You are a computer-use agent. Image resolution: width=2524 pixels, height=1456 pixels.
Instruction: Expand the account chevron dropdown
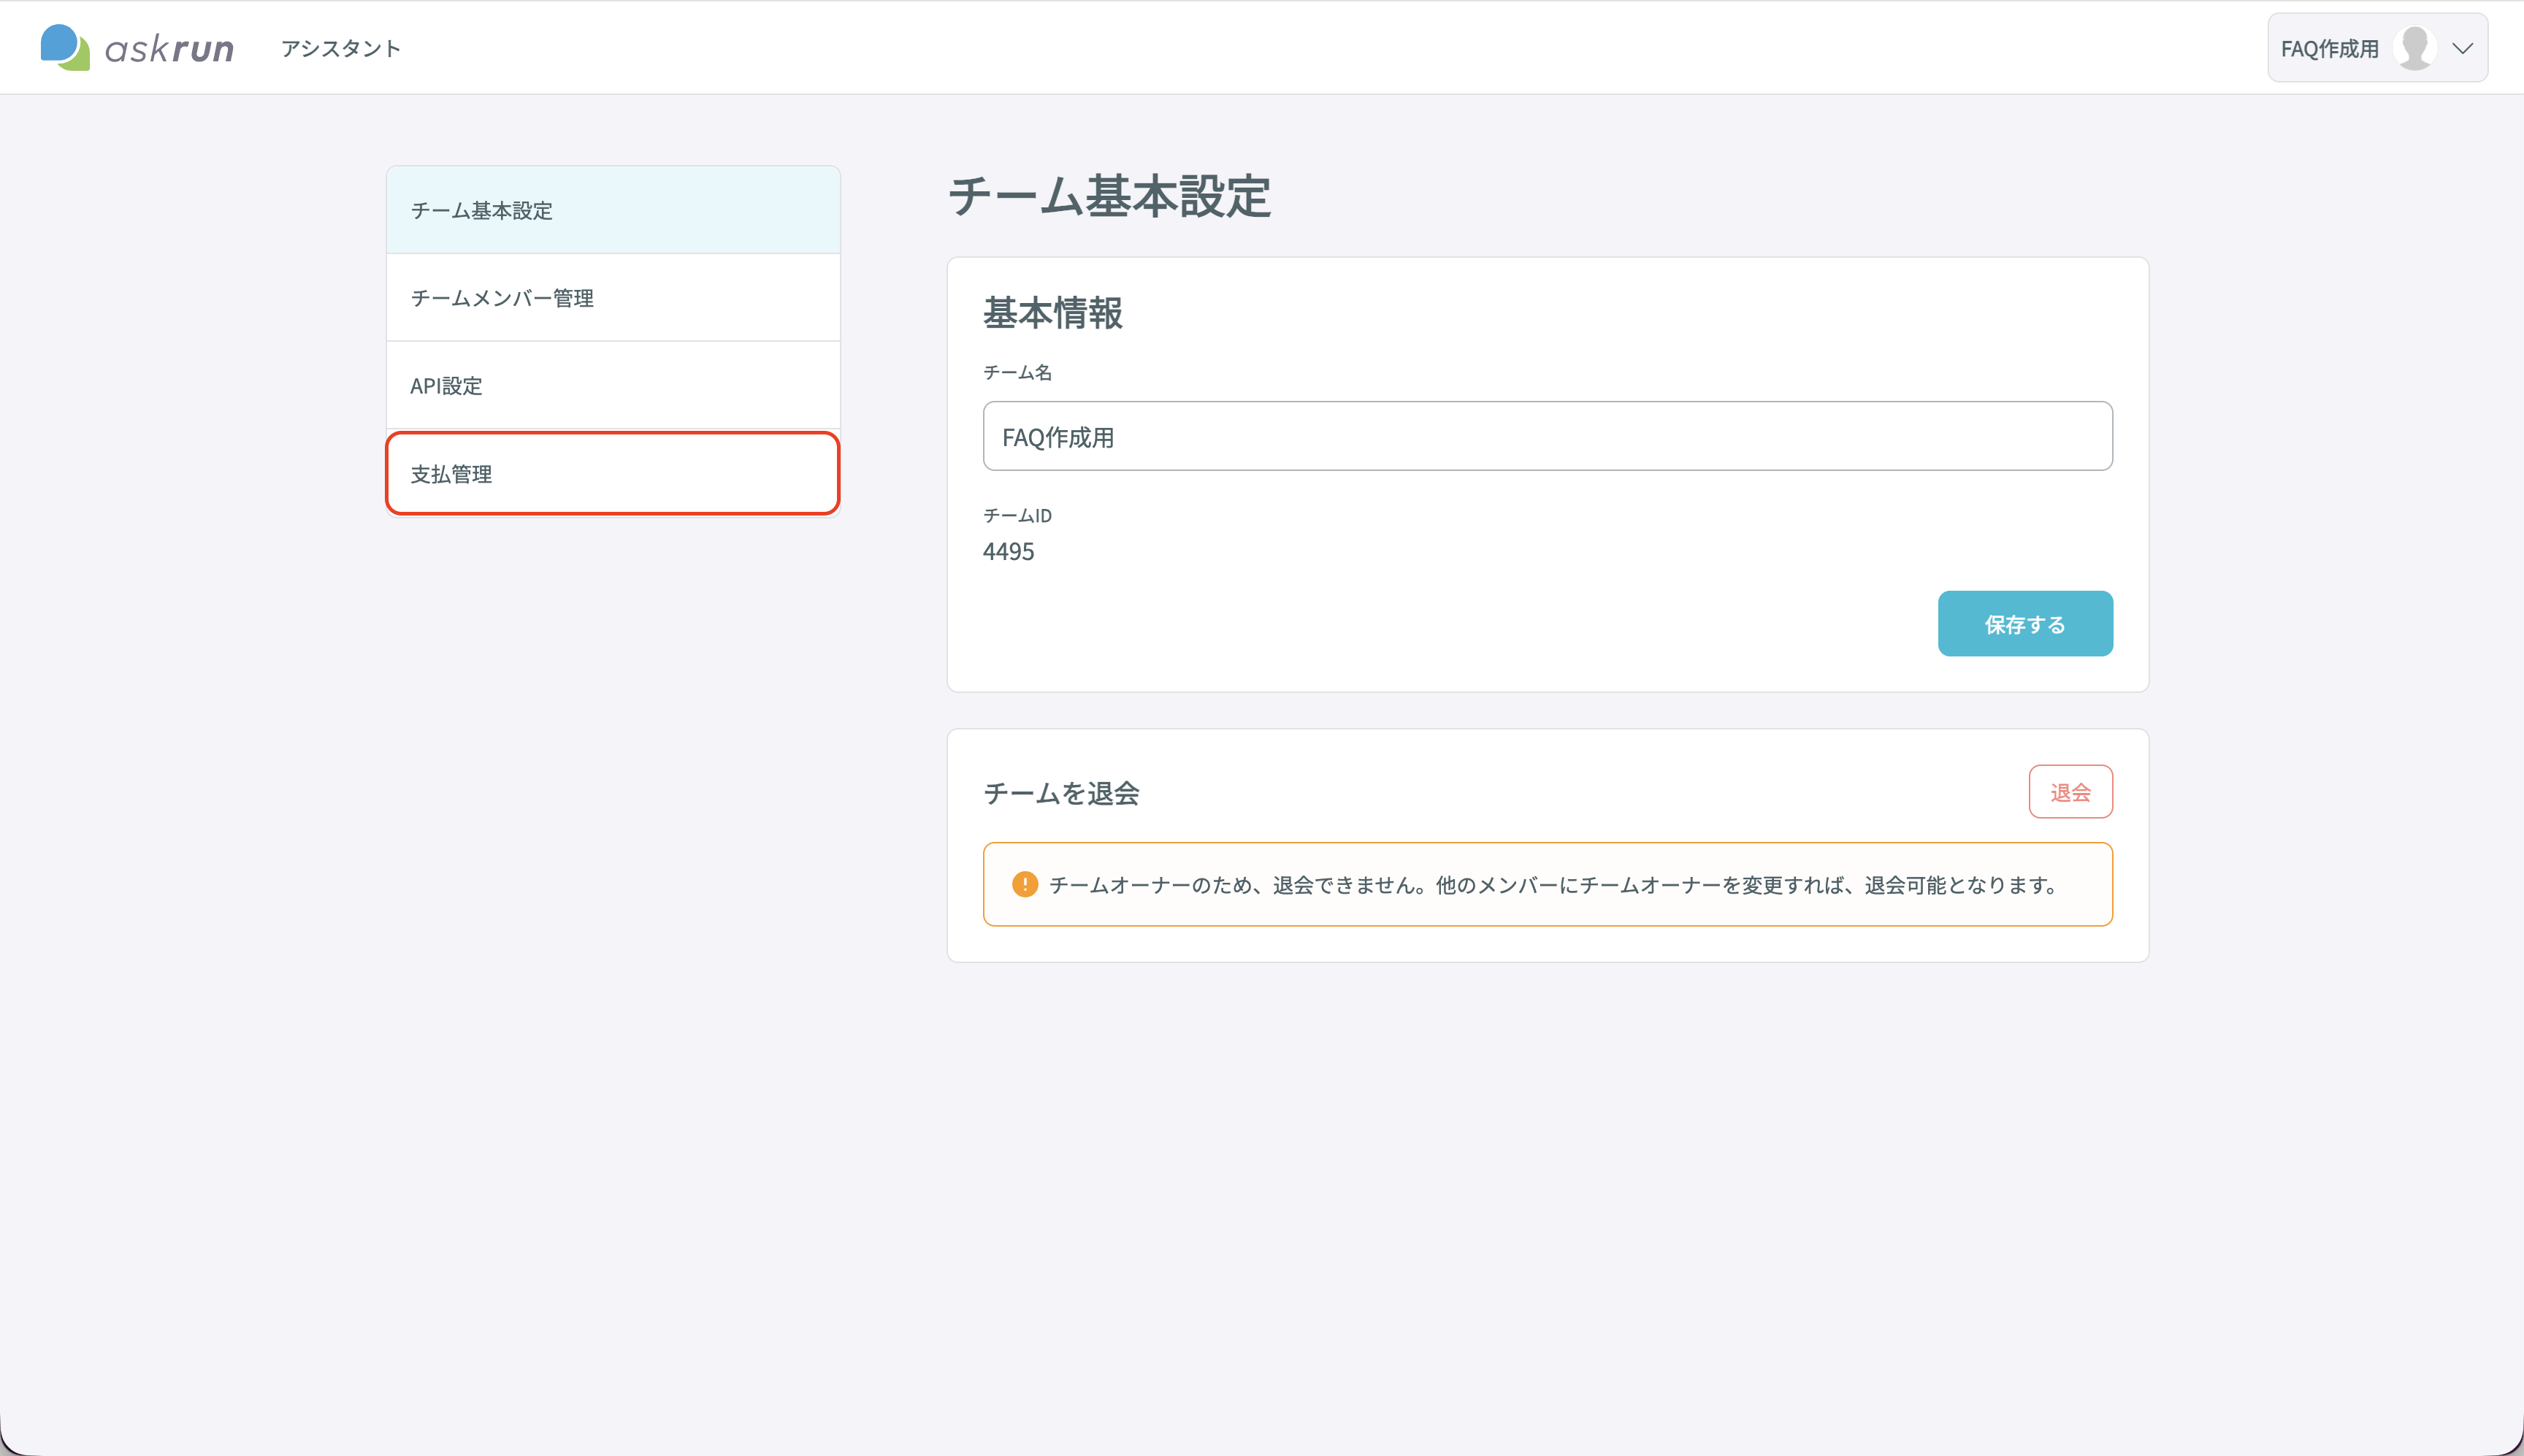[2462, 48]
